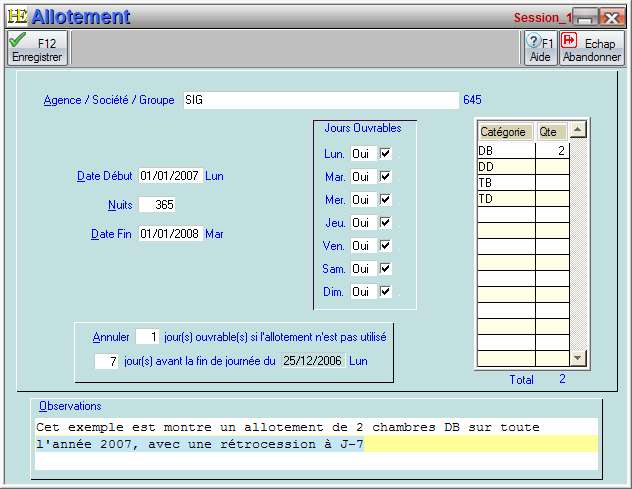Viewport: 632px width, 489px height.
Task: Toggle the Jeu. working day checkbox
Action: (385, 223)
